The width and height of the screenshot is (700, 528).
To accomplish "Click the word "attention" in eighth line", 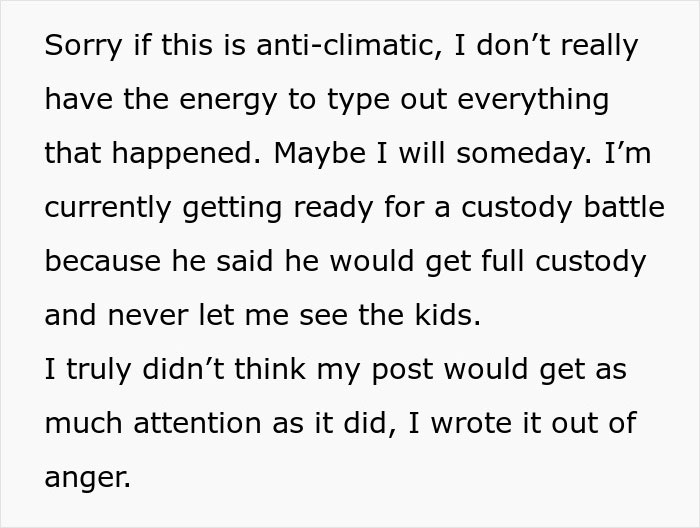I will pos(197,423).
